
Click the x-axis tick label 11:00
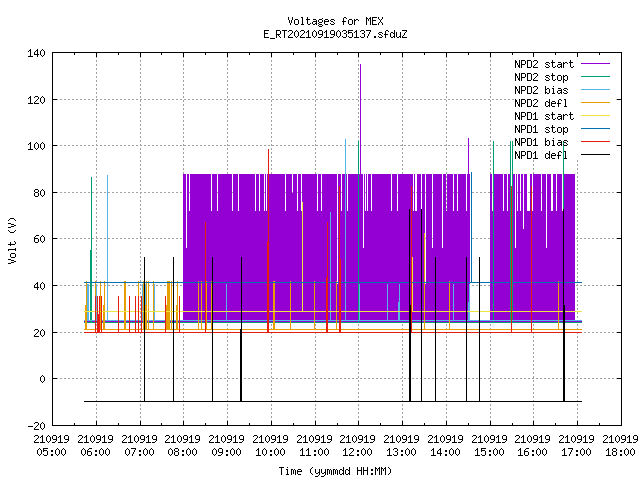(314, 452)
